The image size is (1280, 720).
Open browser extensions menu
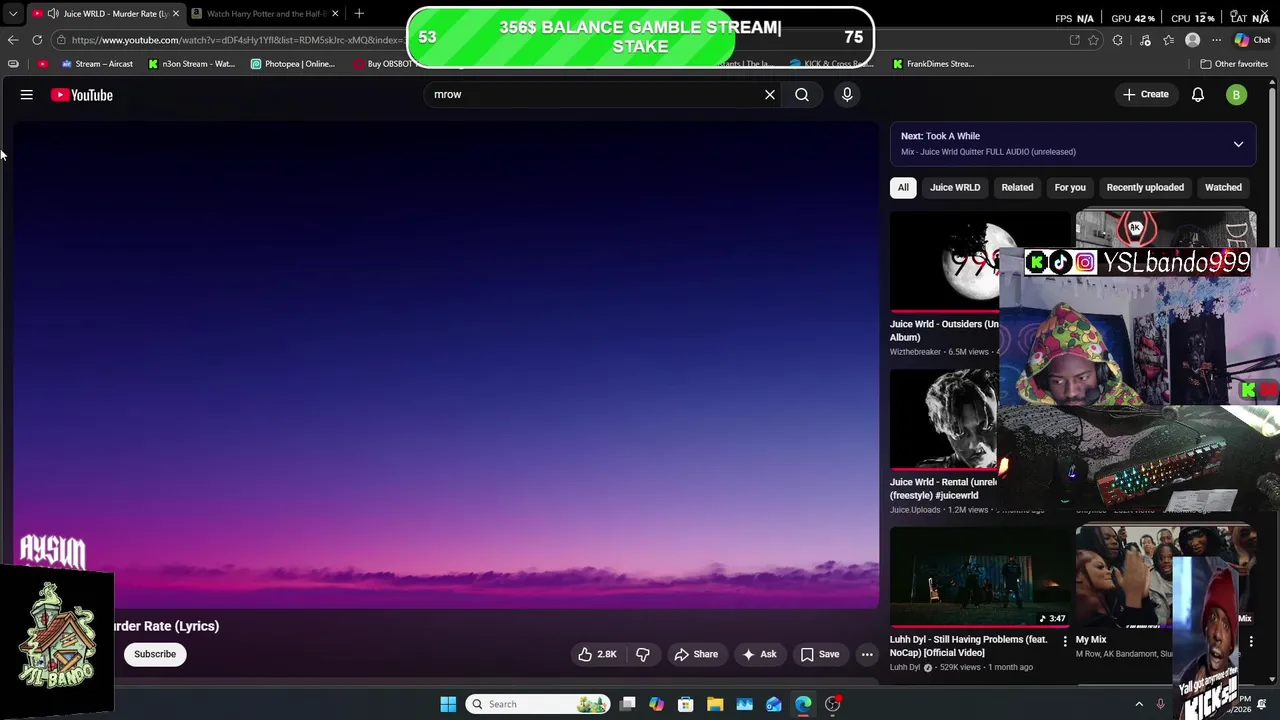pos(1118,40)
